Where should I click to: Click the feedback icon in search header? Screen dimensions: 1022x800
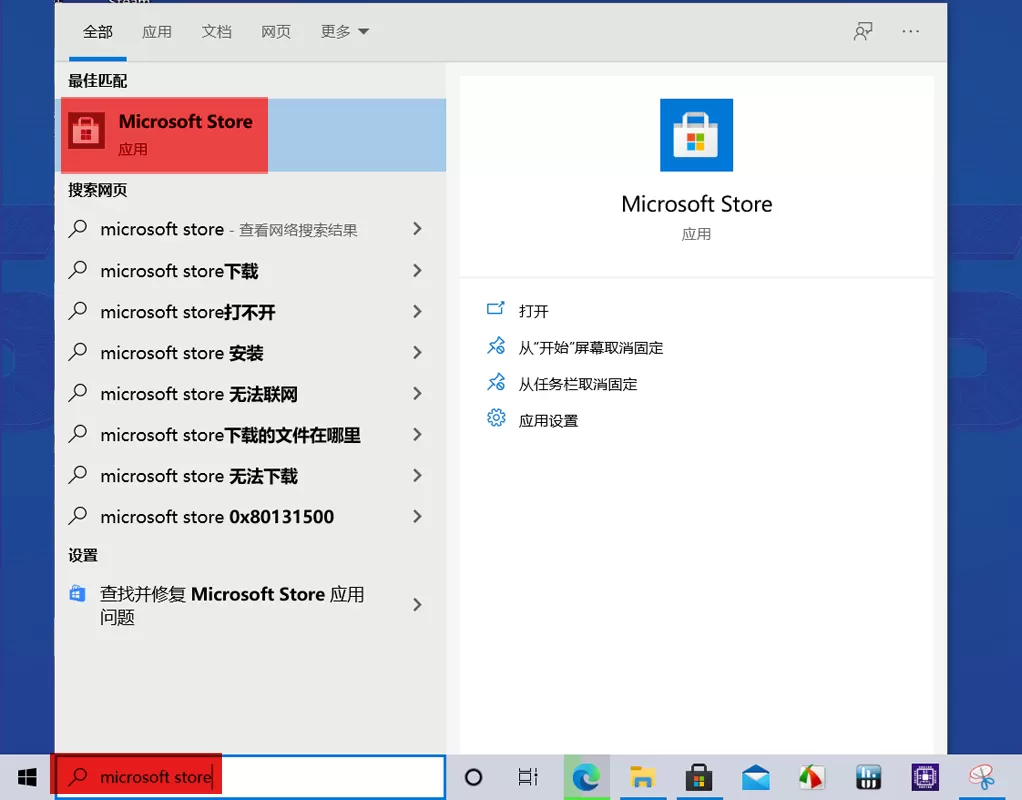(x=862, y=32)
